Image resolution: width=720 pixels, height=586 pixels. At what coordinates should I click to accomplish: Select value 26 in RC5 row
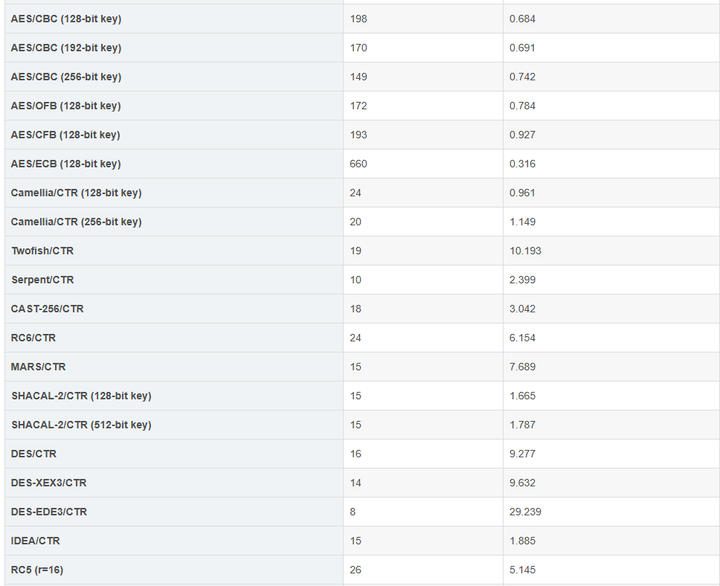(355, 569)
